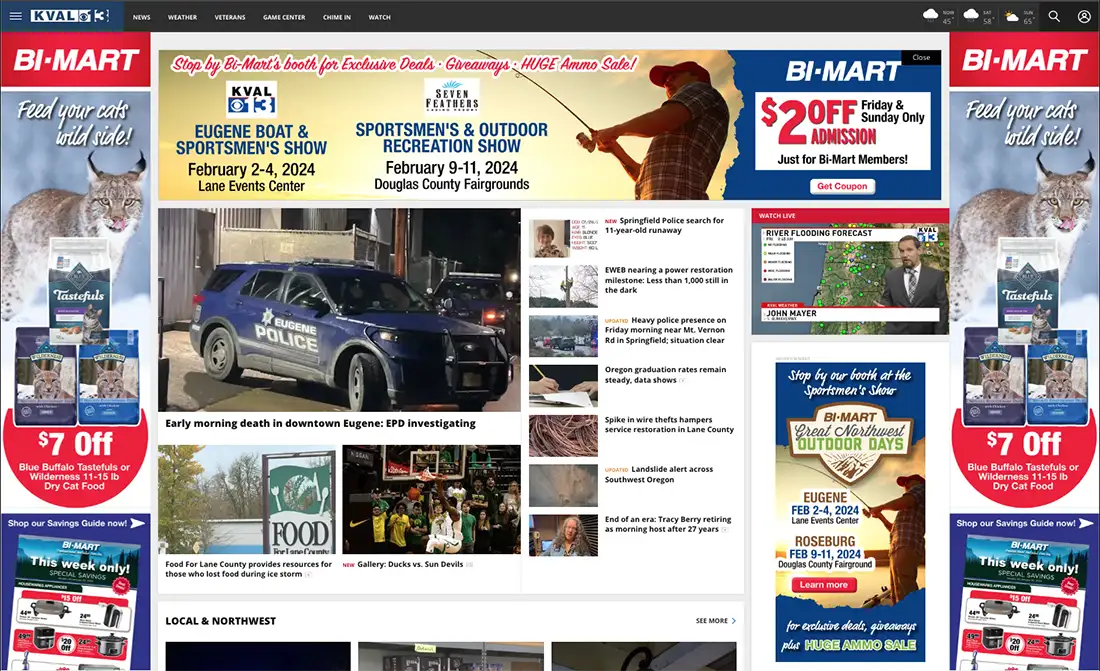Close the Bi-Mart banner ad

tap(921, 58)
